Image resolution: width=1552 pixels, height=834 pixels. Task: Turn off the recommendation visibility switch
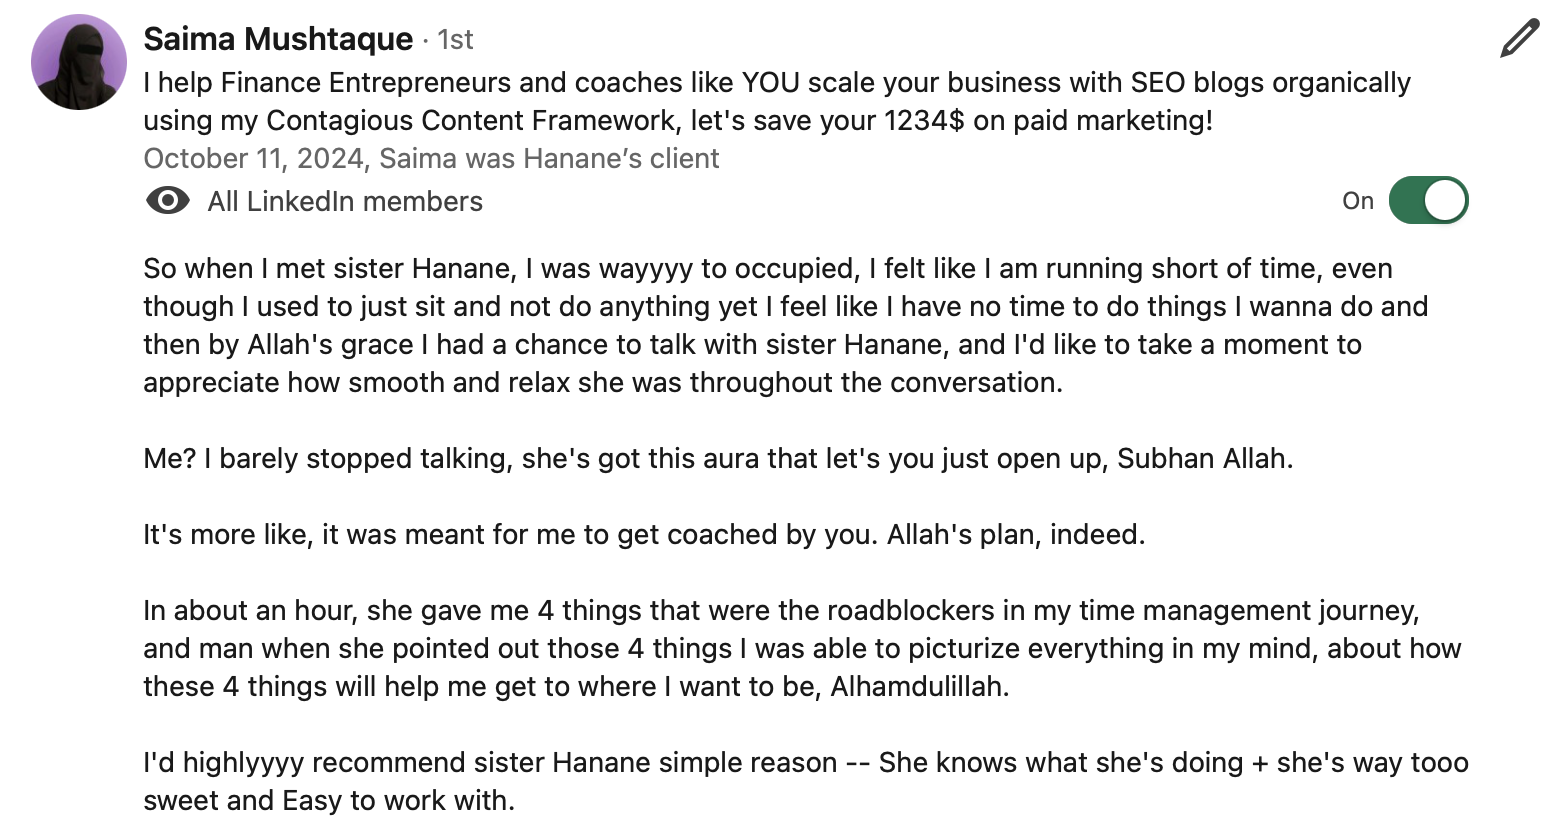(x=1428, y=201)
